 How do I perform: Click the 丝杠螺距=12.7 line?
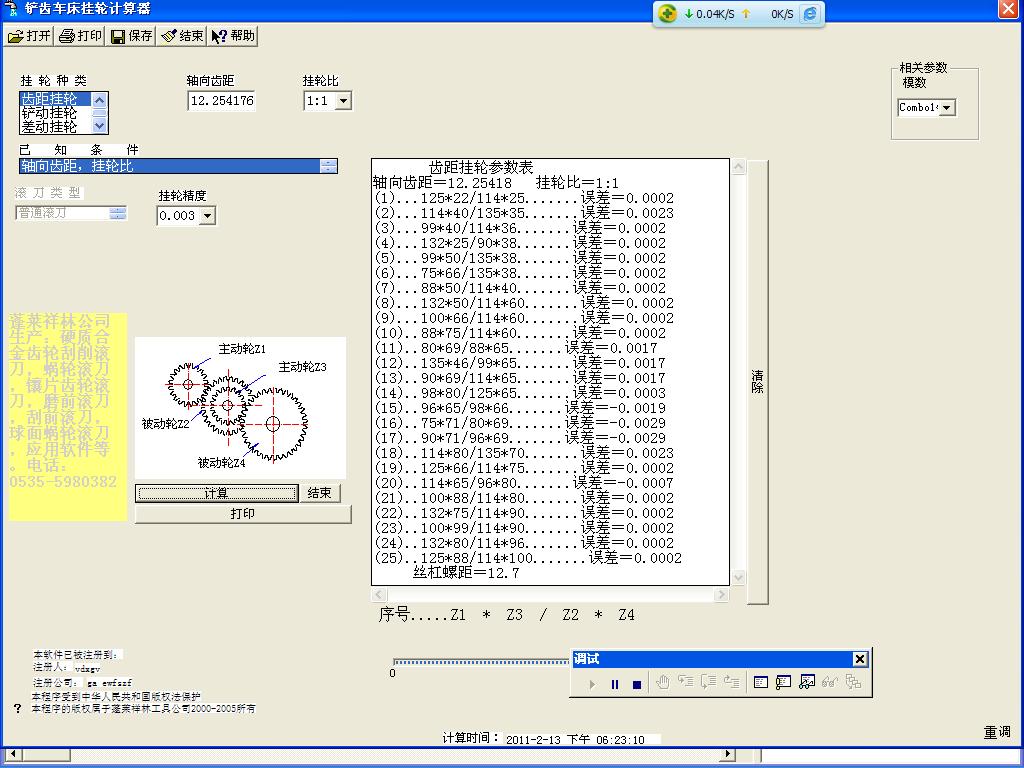point(466,573)
